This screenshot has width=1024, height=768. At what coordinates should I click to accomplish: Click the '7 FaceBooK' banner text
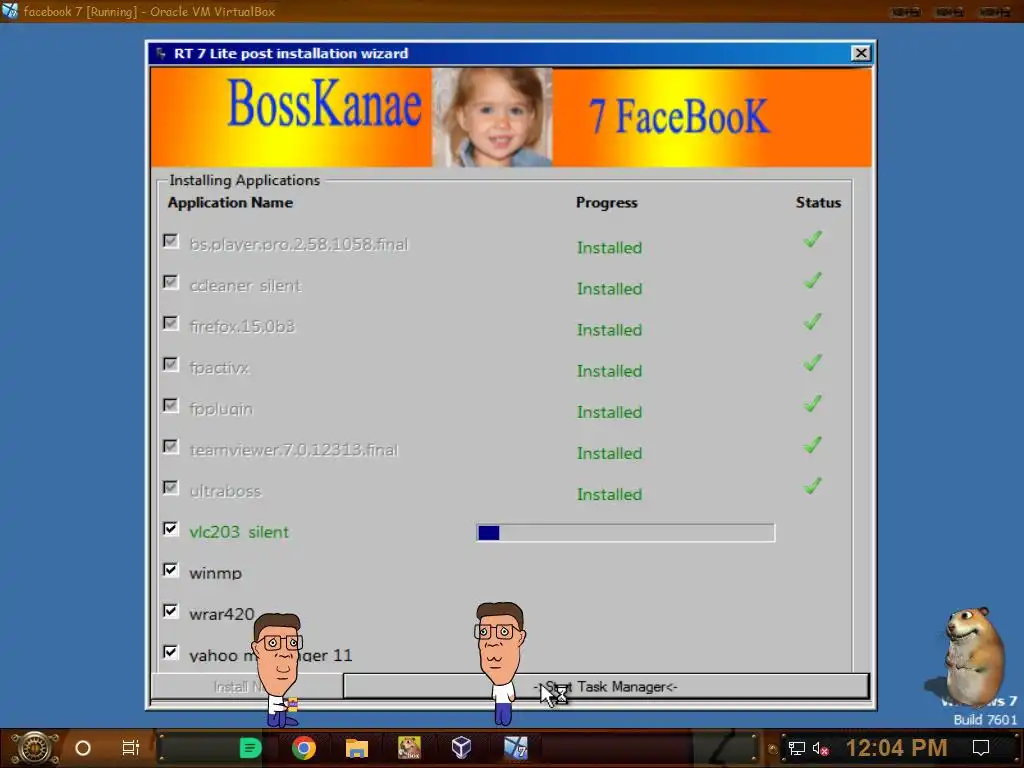(x=679, y=116)
